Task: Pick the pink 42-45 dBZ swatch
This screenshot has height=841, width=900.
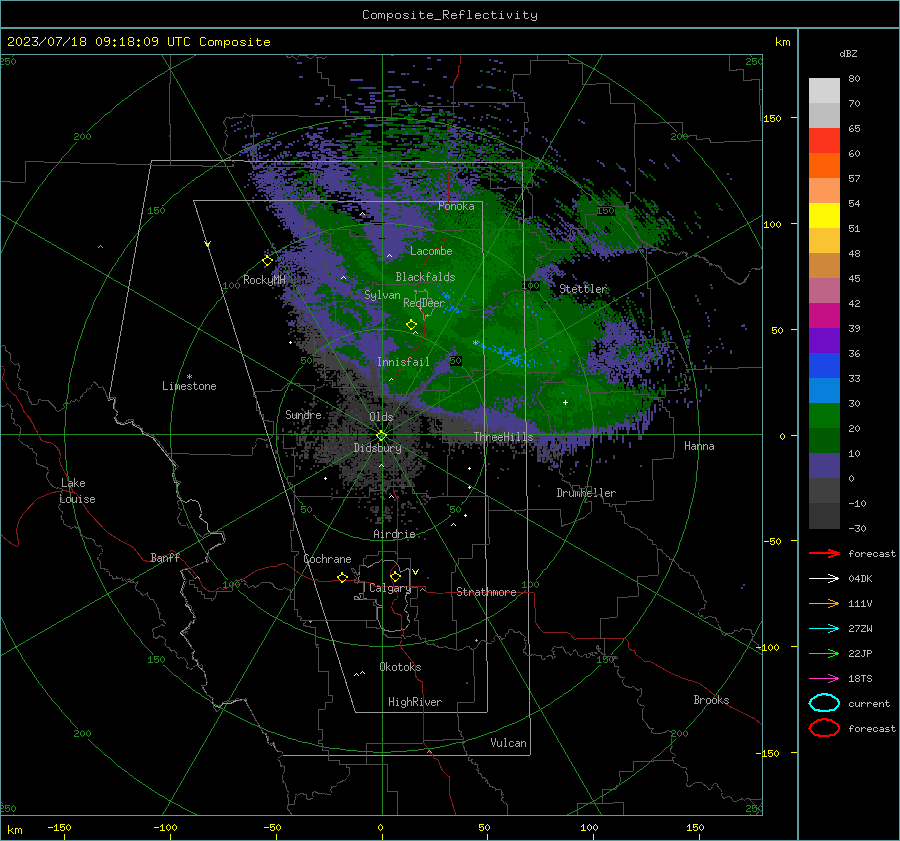Action: coord(824,290)
